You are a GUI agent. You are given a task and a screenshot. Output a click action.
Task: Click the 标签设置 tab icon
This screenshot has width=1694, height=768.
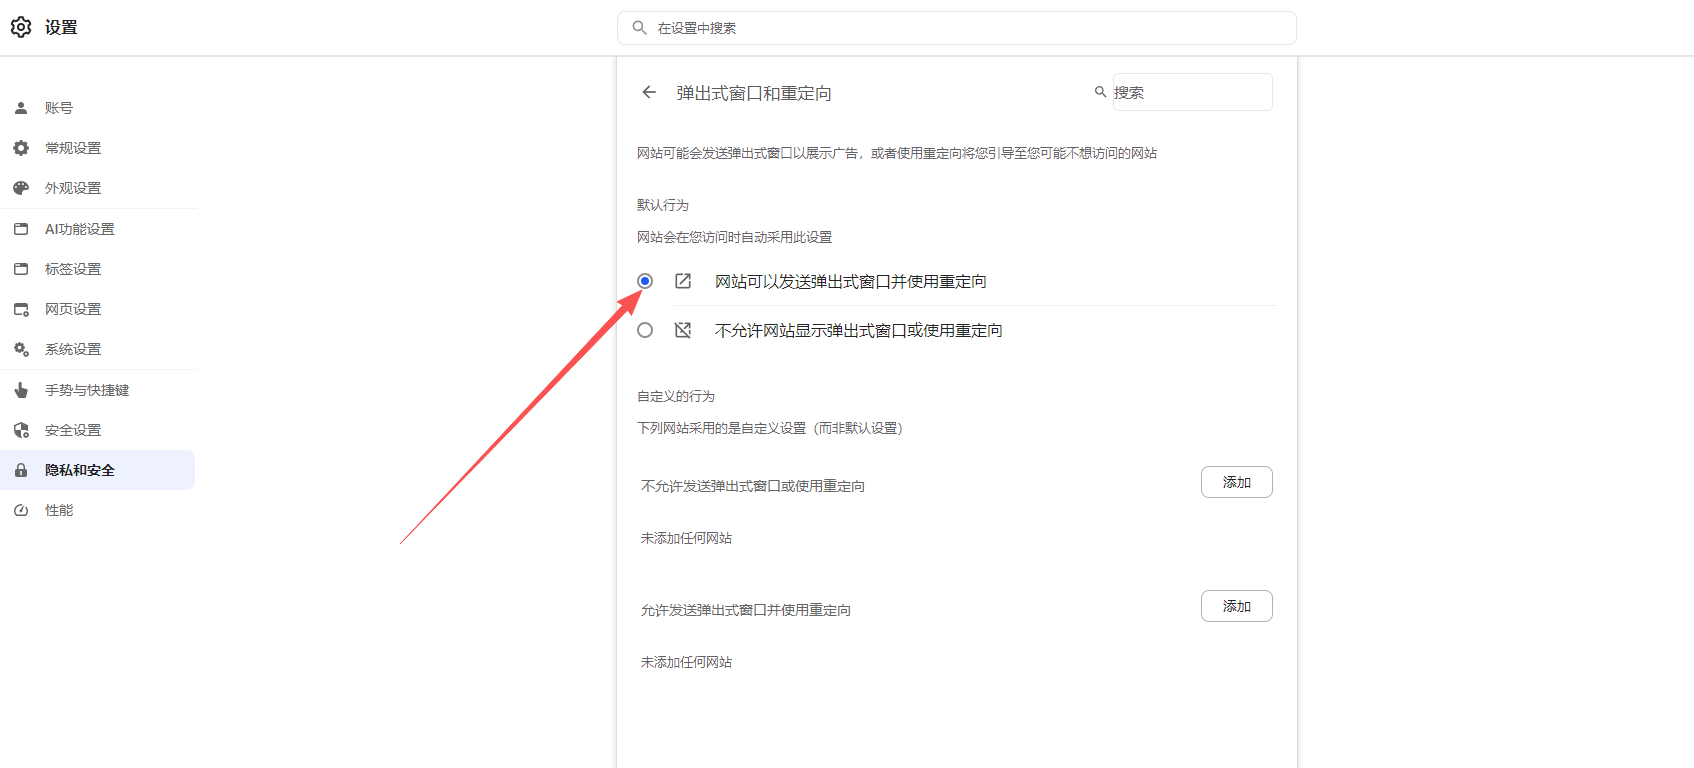pyautogui.click(x=21, y=269)
